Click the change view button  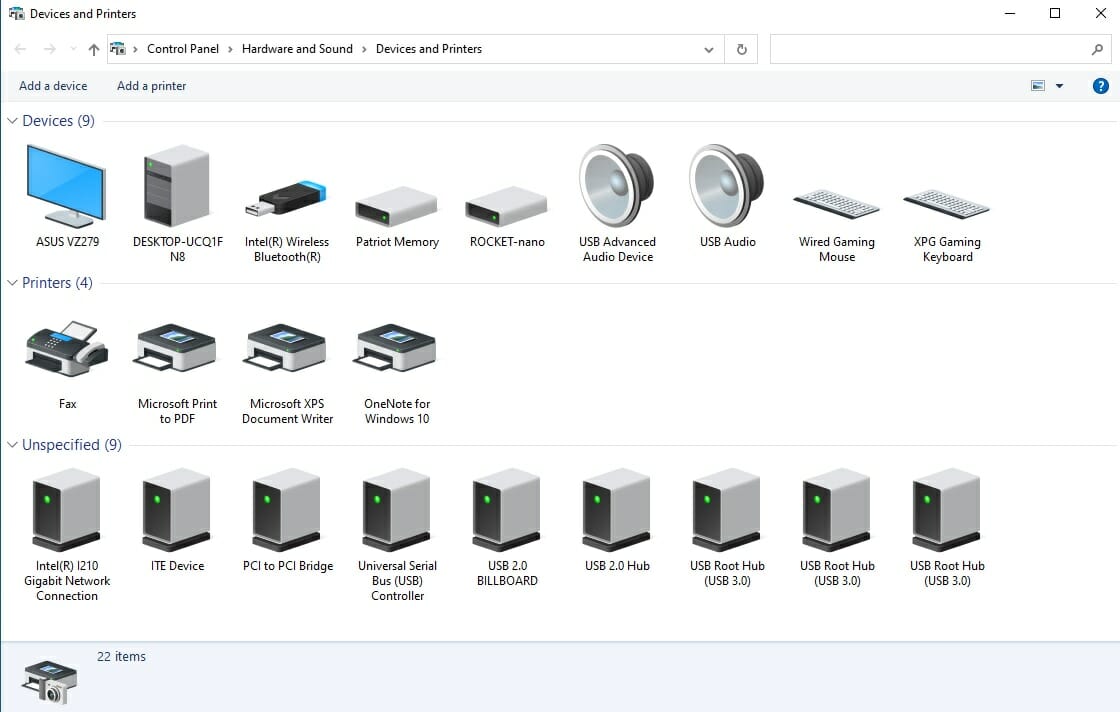tap(1038, 86)
